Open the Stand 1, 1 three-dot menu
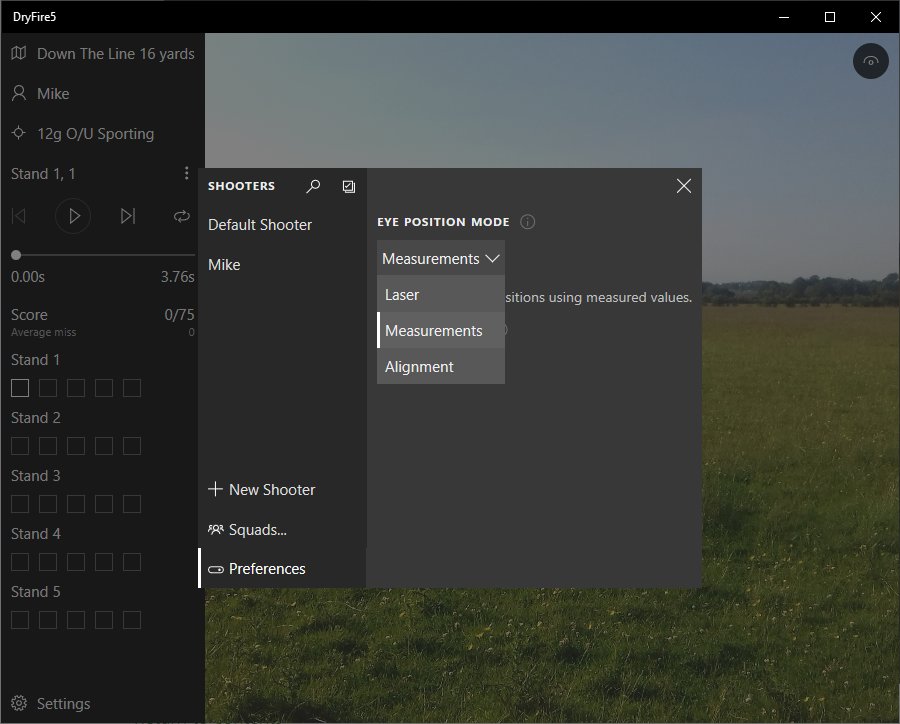This screenshot has width=900, height=724. 186,174
